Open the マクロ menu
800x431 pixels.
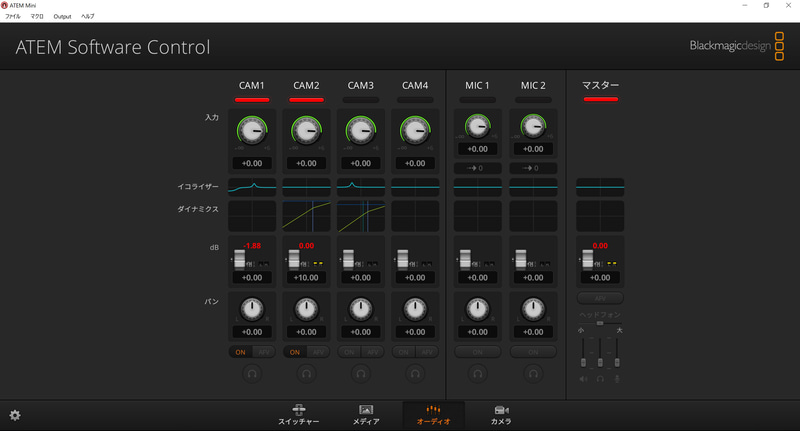pos(37,16)
